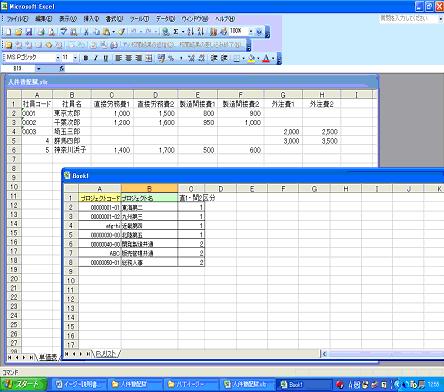Click row 6 header in Book1
The image size is (444, 392).
70,244
